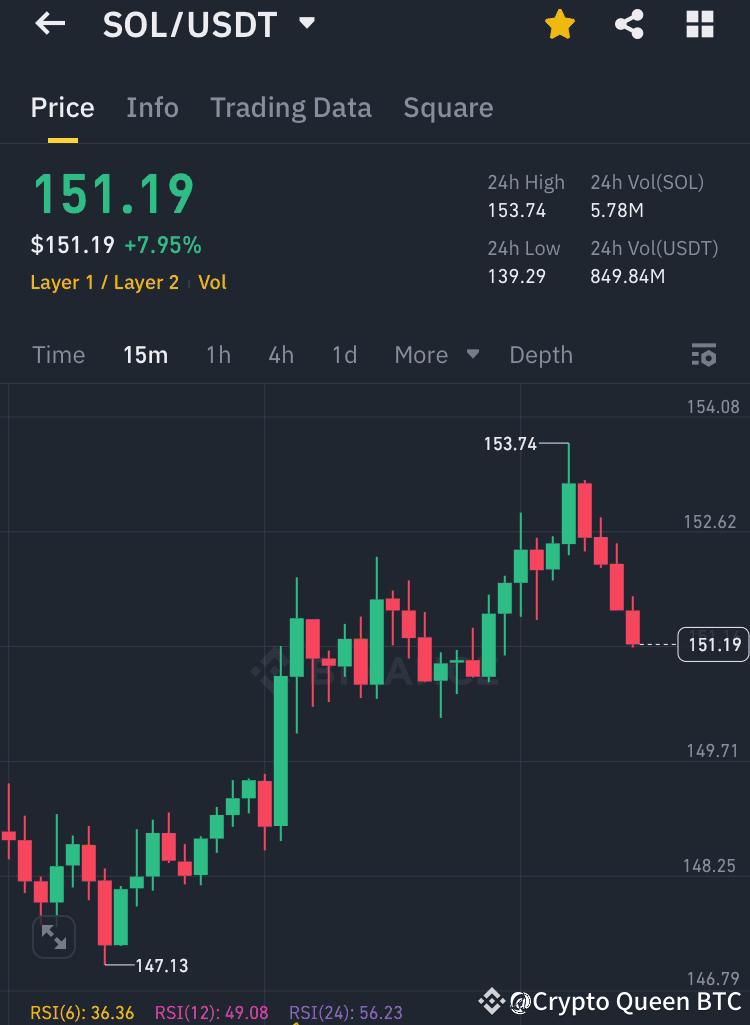Select the Depth chart view
The image size is (750, 1025).
[x=540, y=355]
